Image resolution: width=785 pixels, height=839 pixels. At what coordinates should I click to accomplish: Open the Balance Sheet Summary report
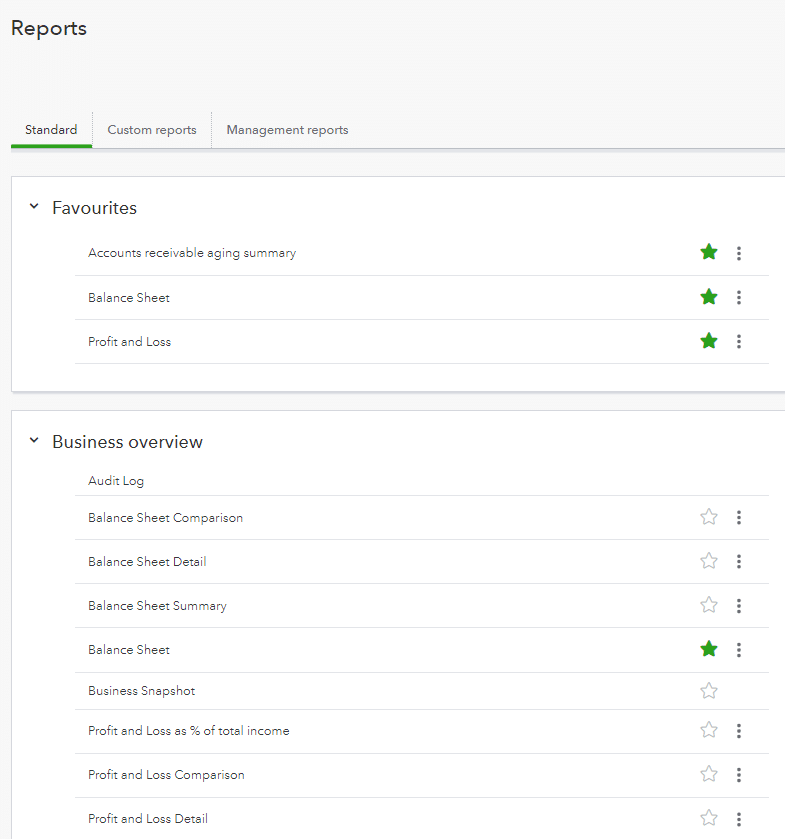click(x=157, y=605)
